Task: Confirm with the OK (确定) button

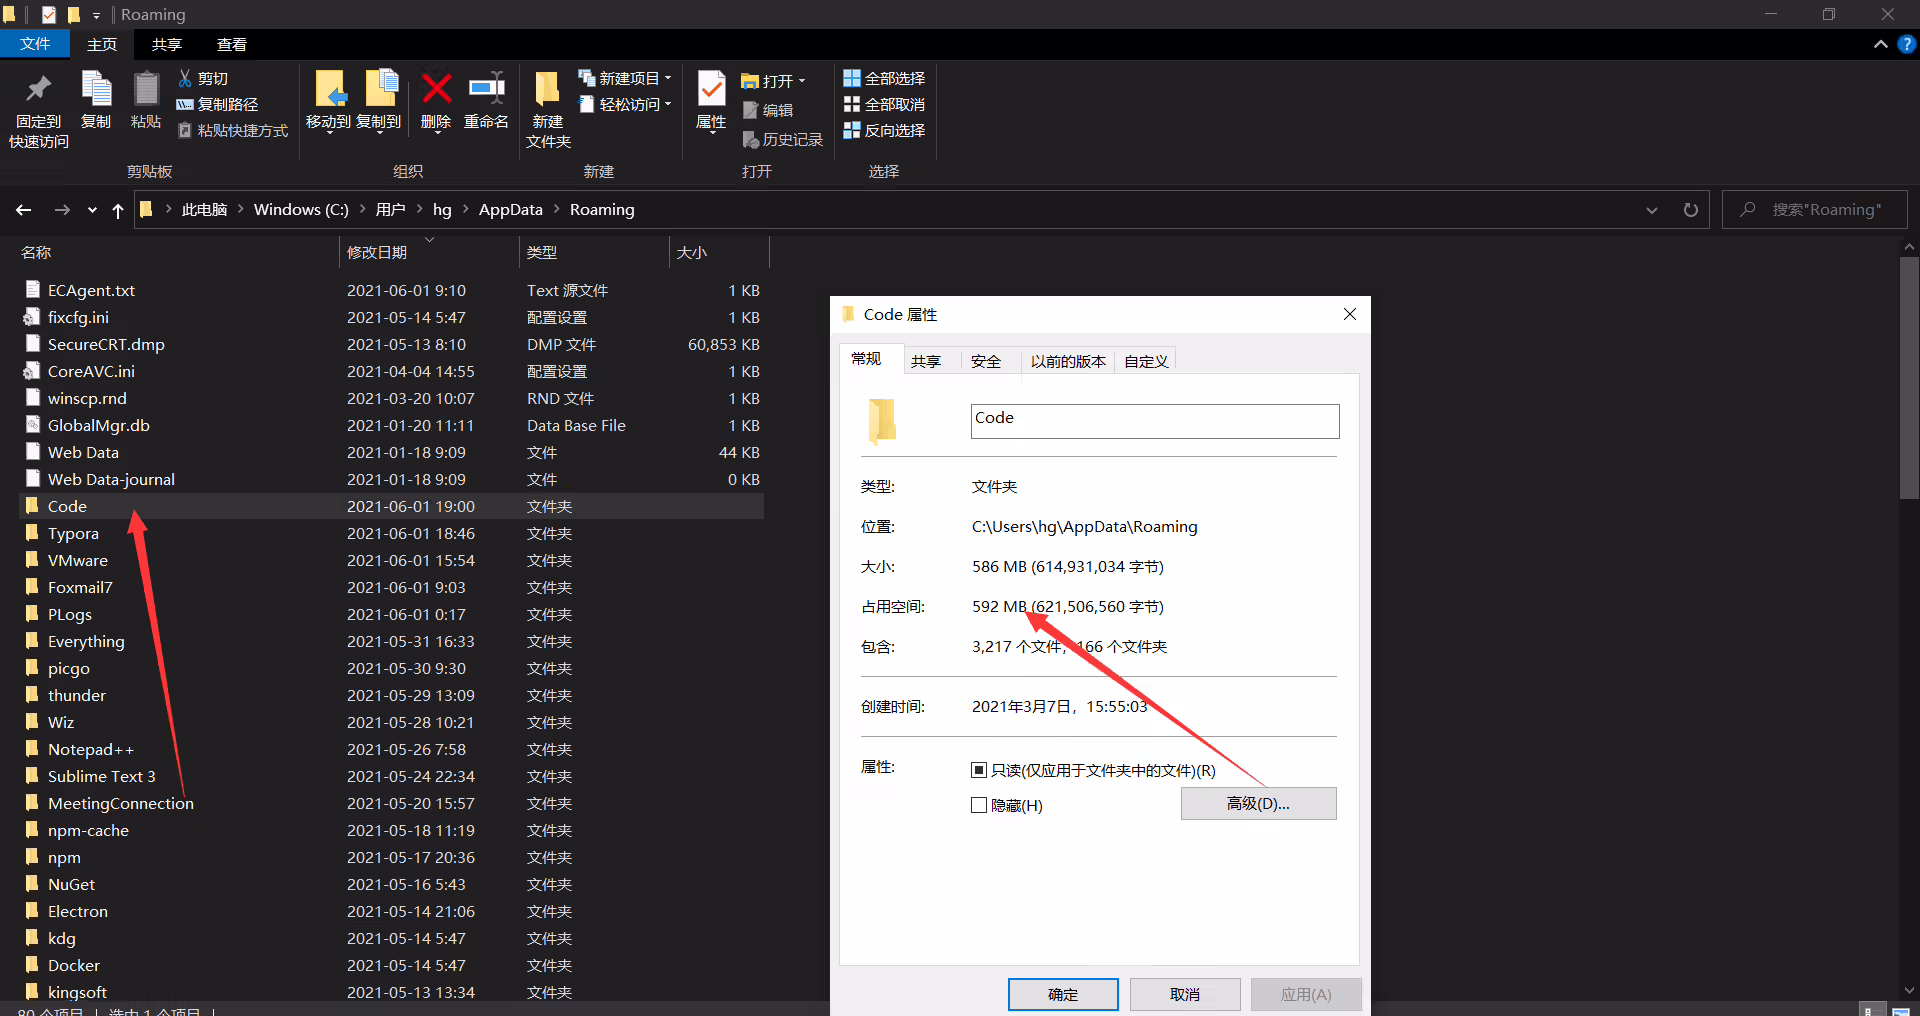Action: 1063,994
